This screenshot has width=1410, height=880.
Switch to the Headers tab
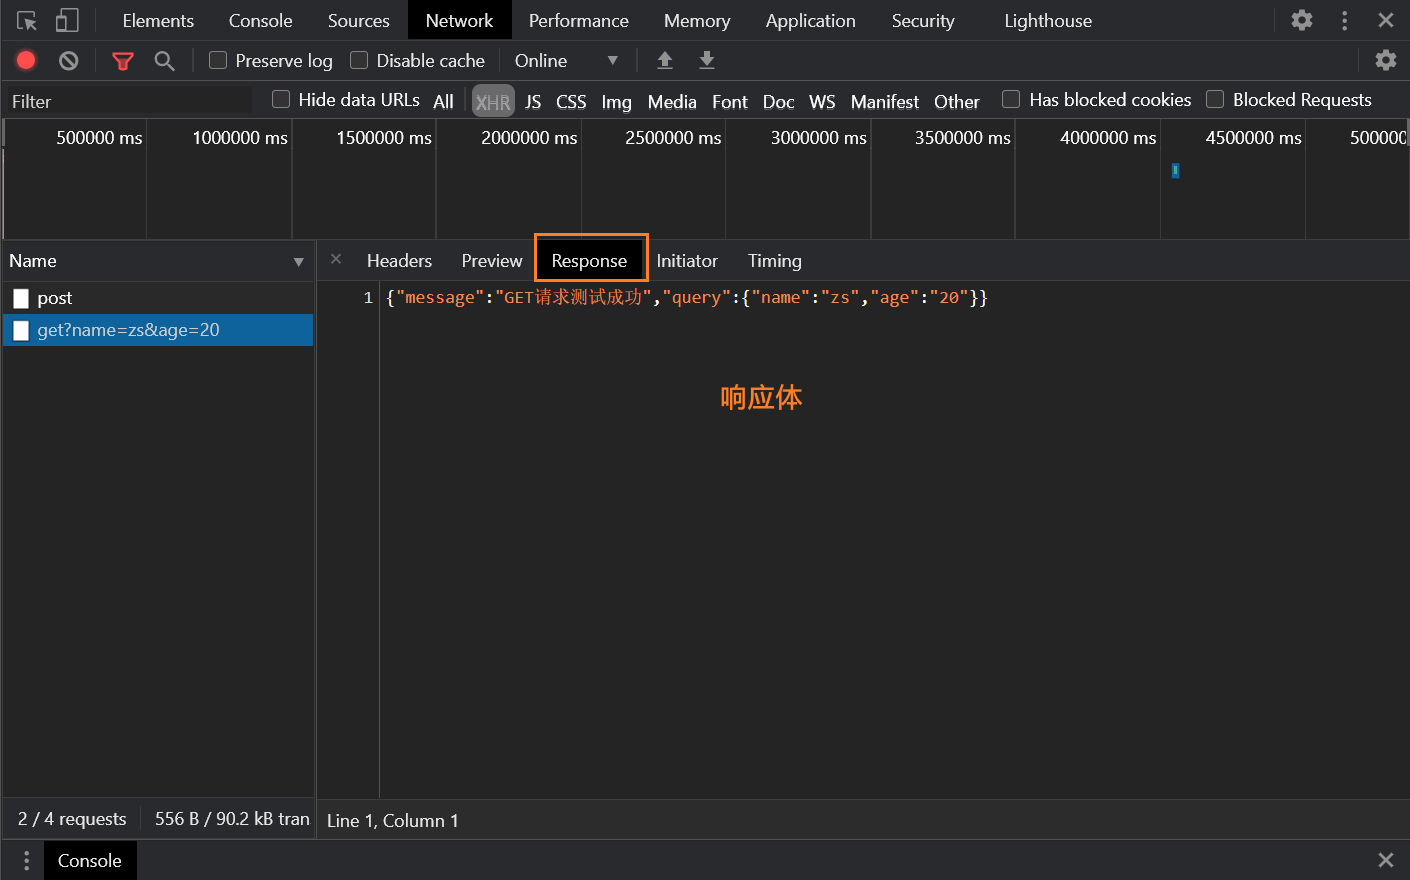[x=399, y=261]
